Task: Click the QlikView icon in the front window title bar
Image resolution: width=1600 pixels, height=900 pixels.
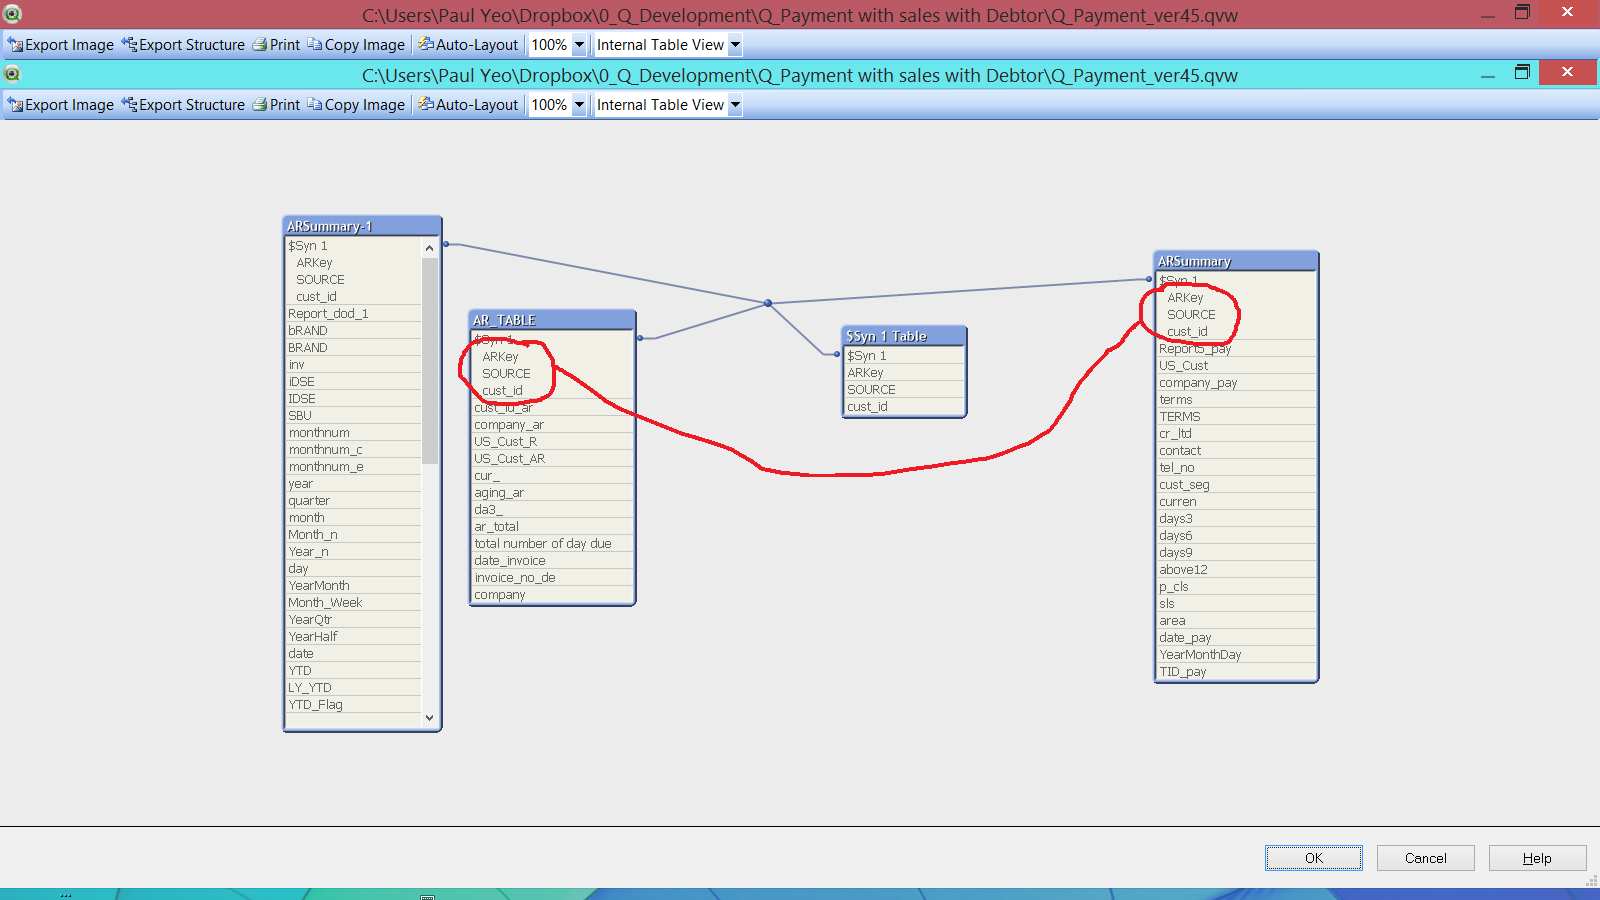Action: pyautogui.click(x=13, y=74)
